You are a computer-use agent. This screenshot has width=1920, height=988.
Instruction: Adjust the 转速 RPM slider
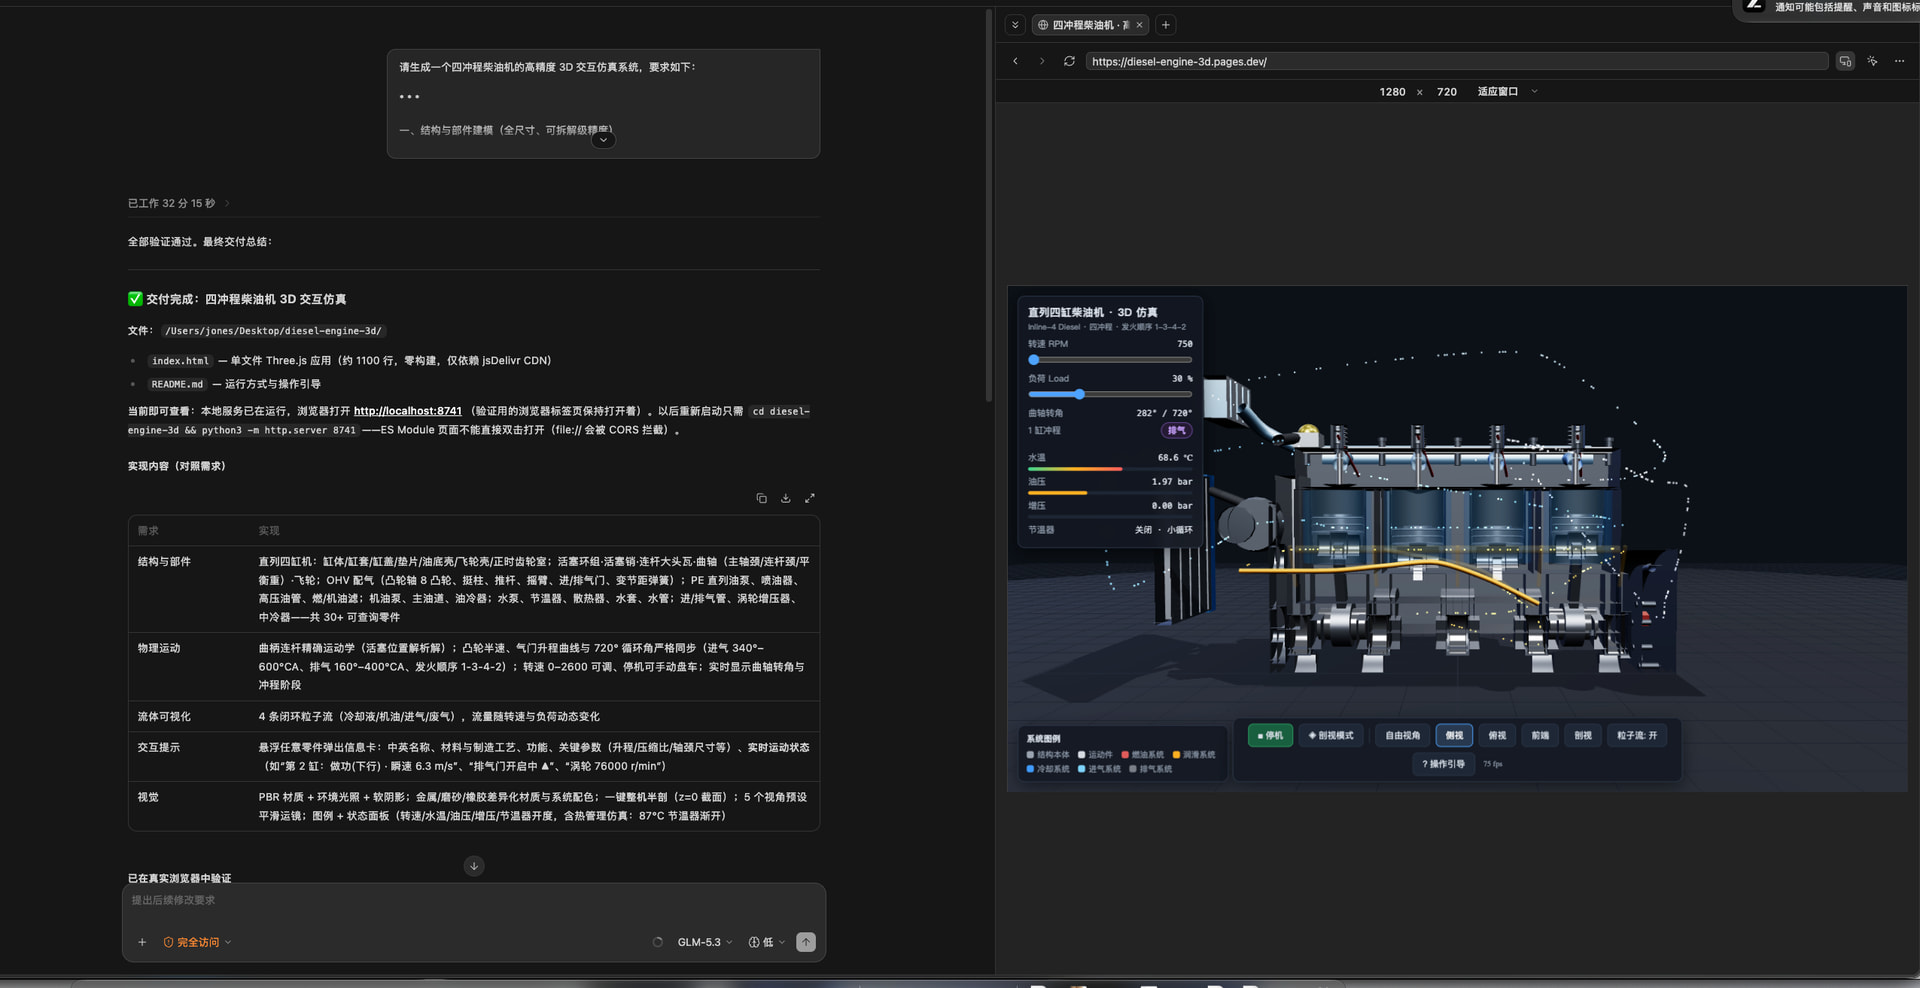pyautogui.click(x=1110, y=360)
